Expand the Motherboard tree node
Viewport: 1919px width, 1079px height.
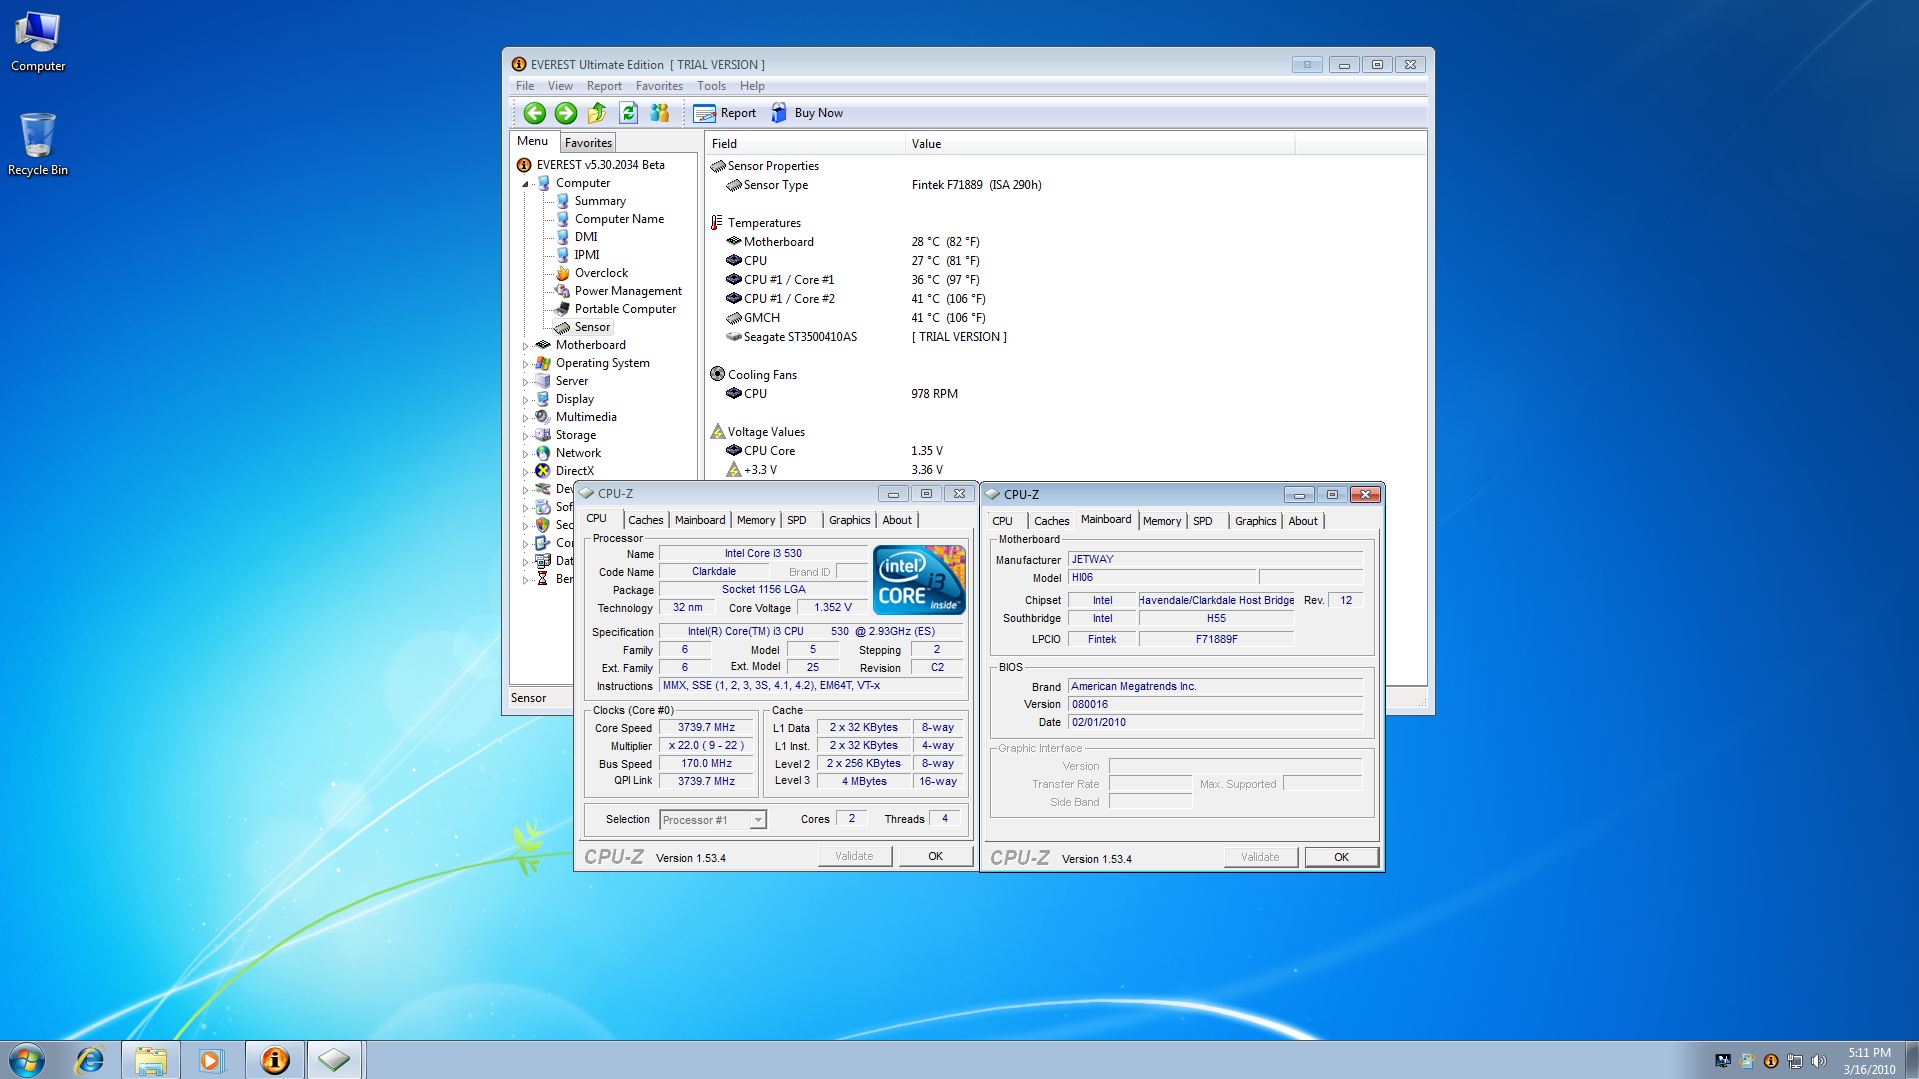pos(525,346)
